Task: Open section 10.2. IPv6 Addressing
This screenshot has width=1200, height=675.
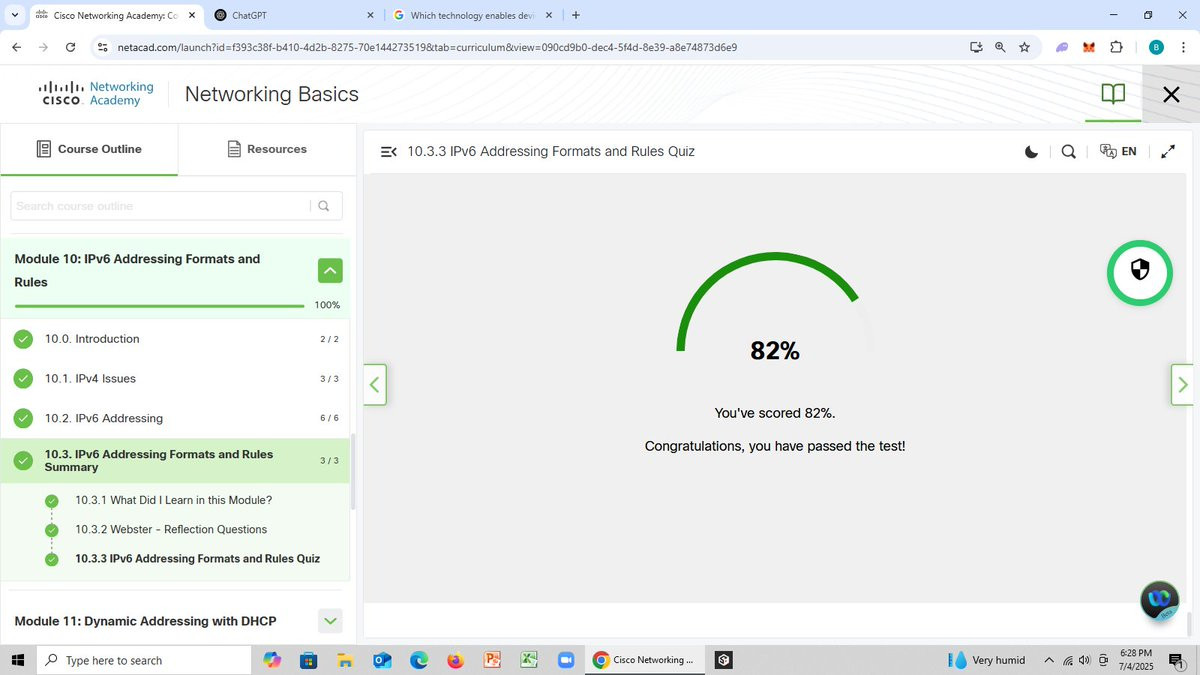Action: pos(176,418)
